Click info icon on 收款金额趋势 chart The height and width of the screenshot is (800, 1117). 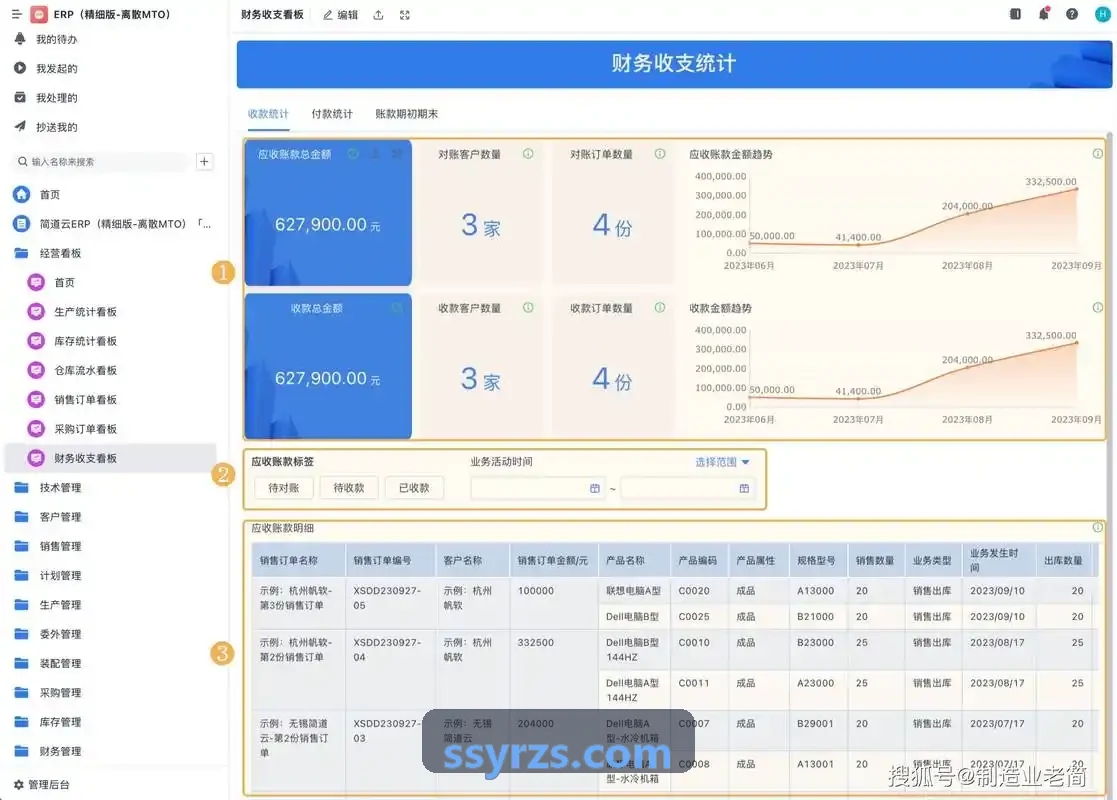pos(1097,308)
